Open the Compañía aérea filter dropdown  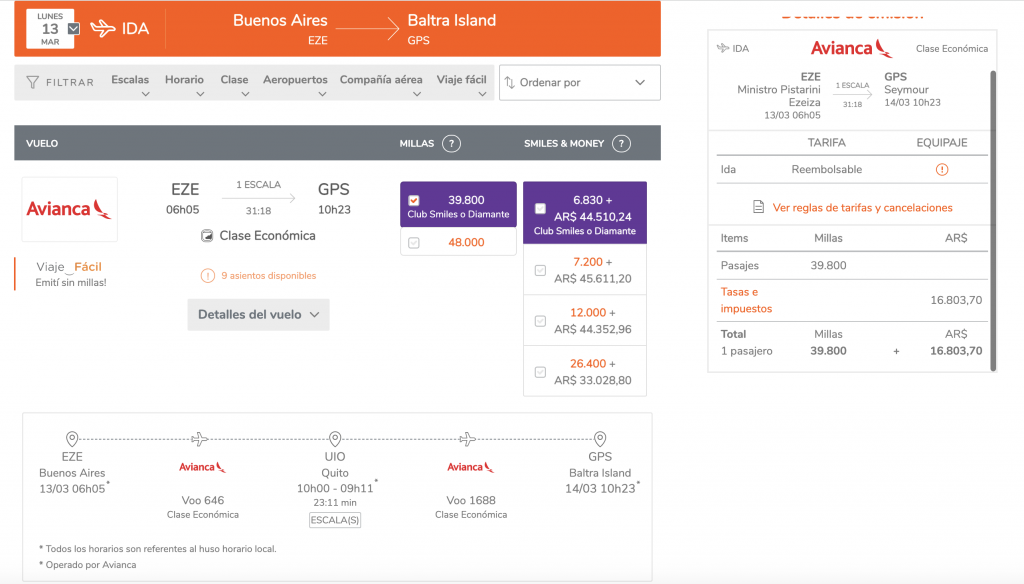(381, 84)
